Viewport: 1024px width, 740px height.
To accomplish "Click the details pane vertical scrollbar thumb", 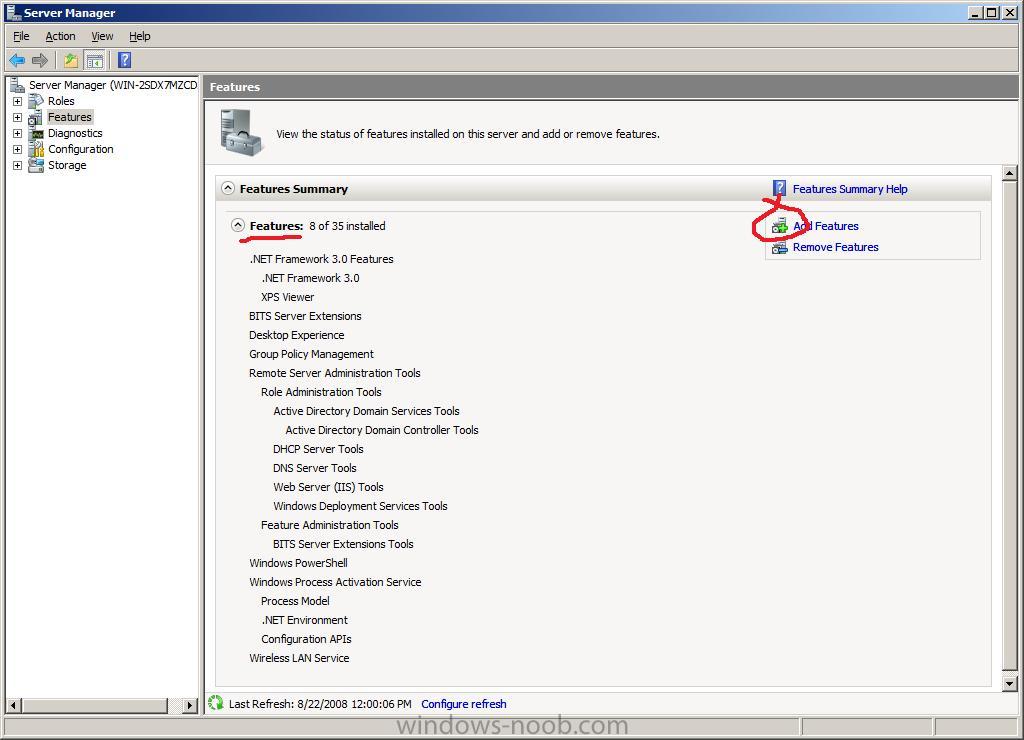I will point(1010,426).
